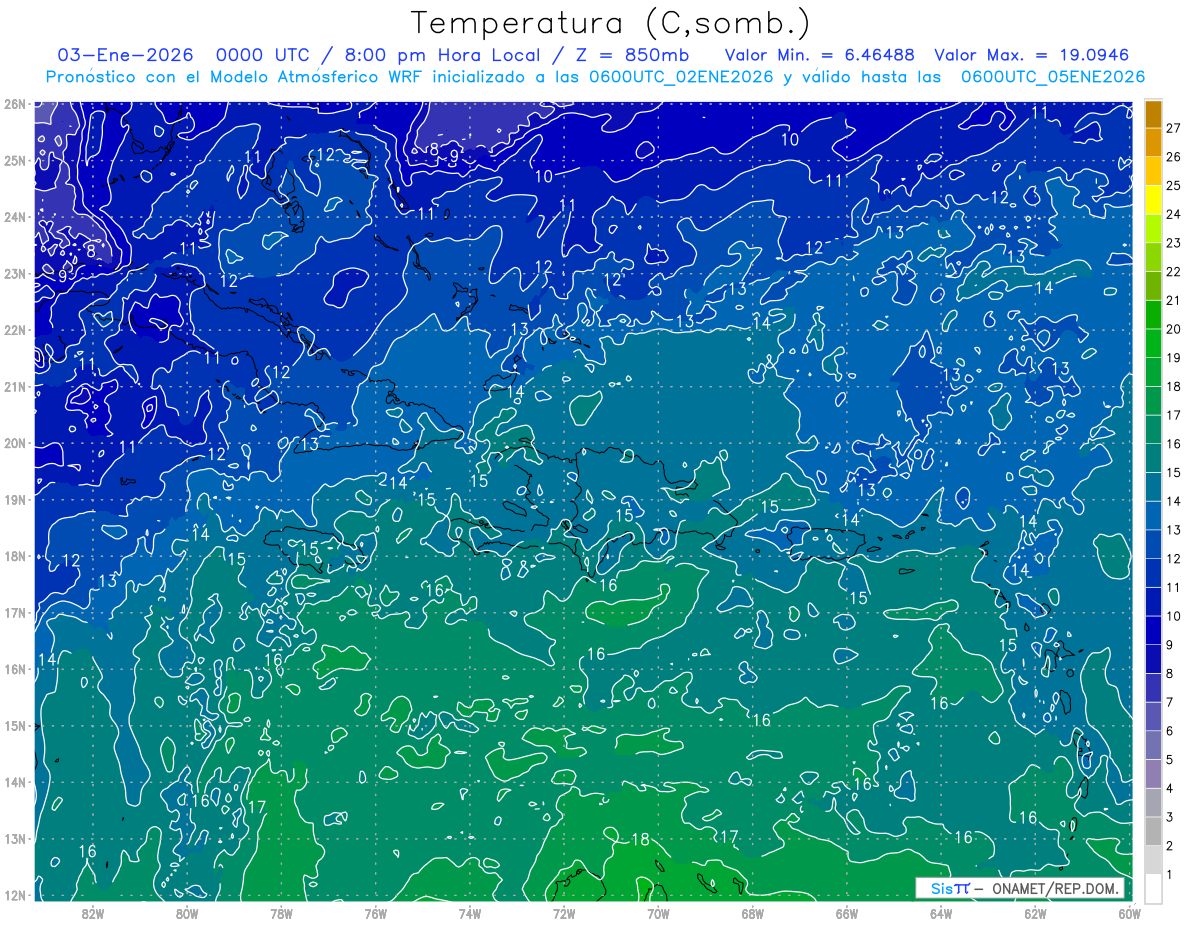Click the "78W" longitude axis label

pyautogui.click(x=281, y=913)
